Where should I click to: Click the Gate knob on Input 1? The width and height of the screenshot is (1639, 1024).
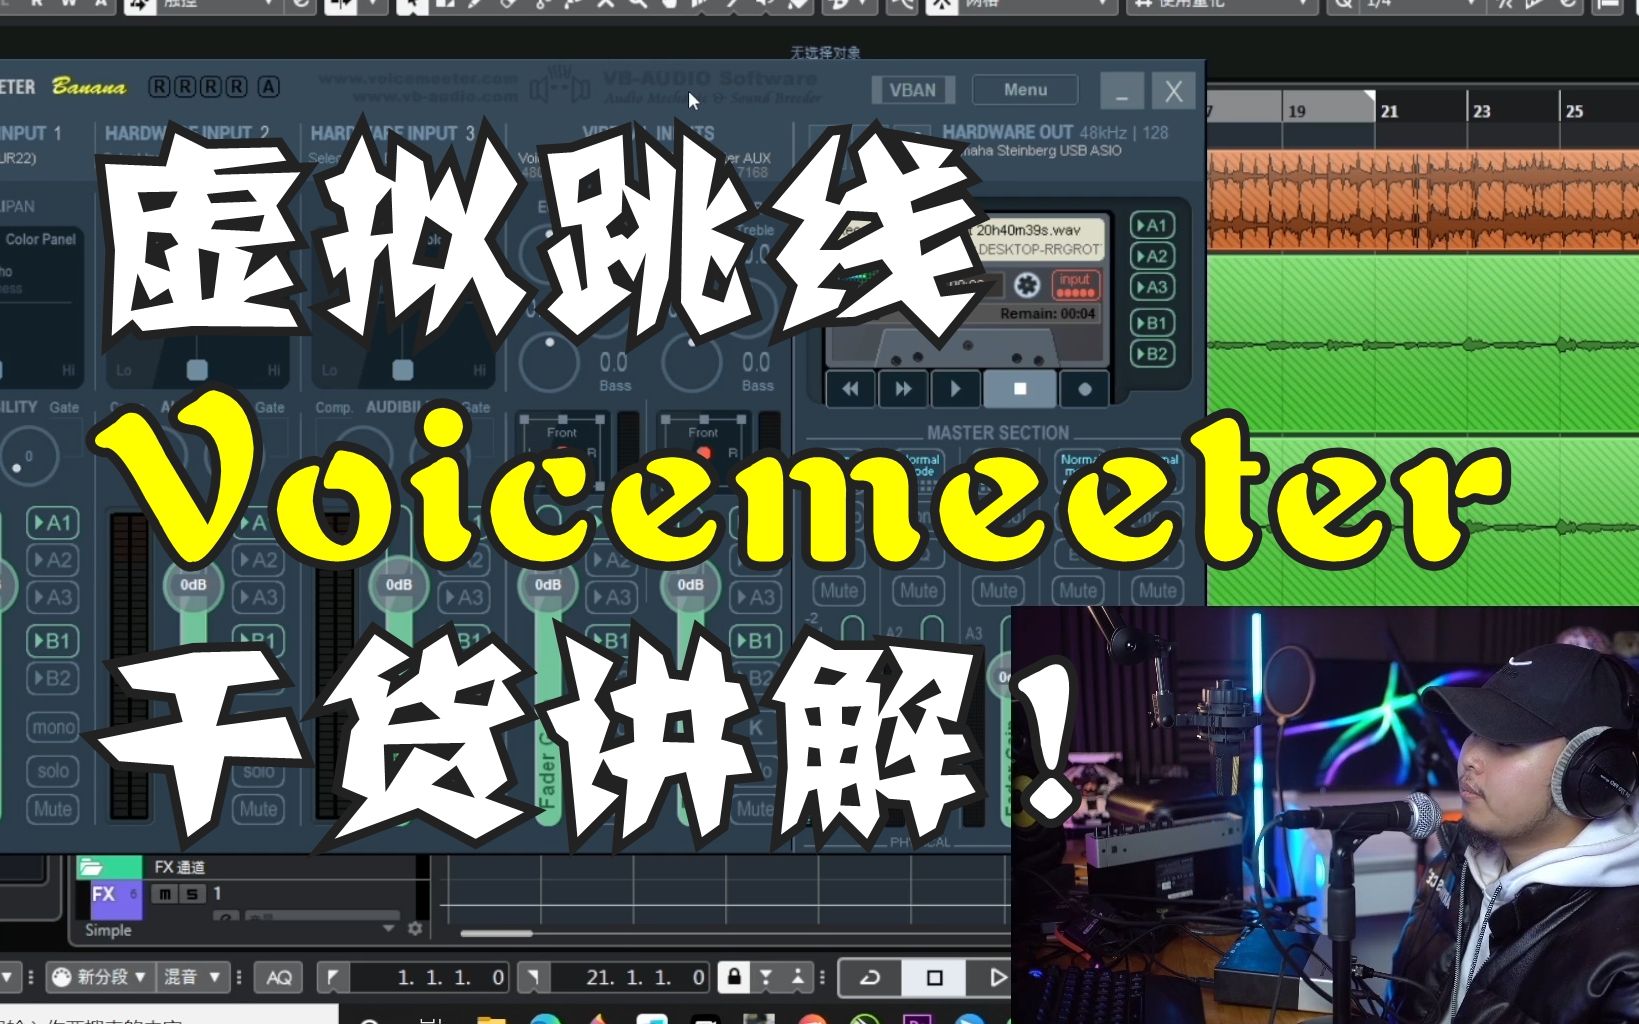point(27,458)
